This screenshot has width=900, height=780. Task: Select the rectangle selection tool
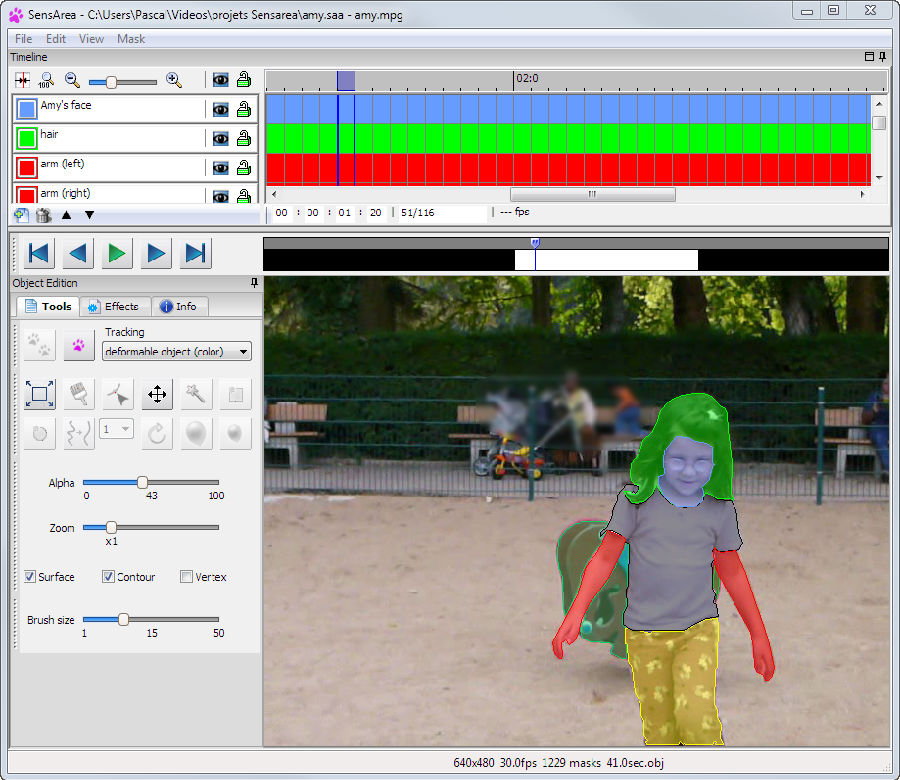point(40,394)
